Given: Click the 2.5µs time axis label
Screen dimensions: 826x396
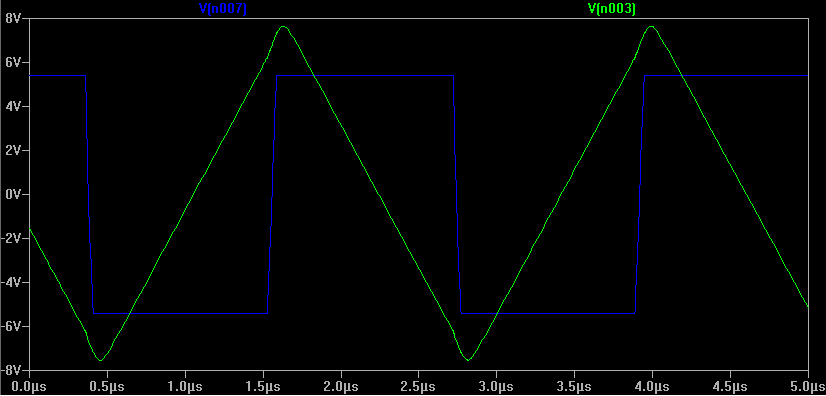Looking at the screenshot, I should (x=418, y=387).
